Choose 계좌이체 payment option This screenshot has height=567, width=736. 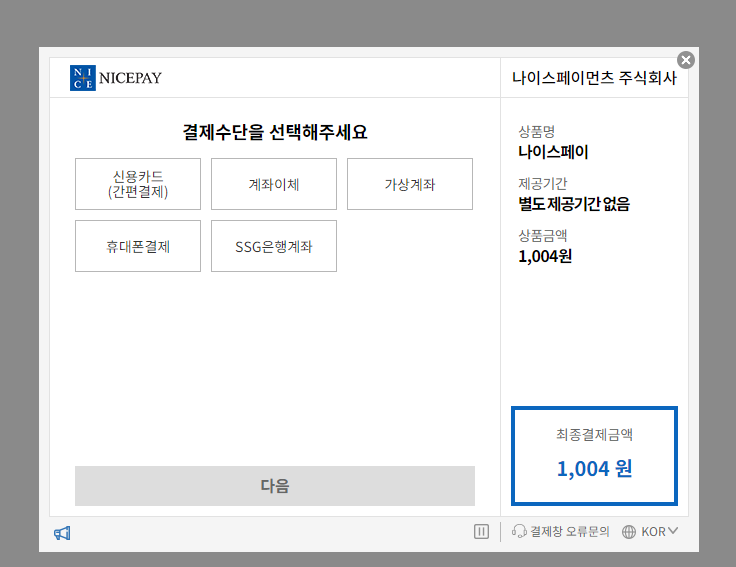[x=274, y=184]
